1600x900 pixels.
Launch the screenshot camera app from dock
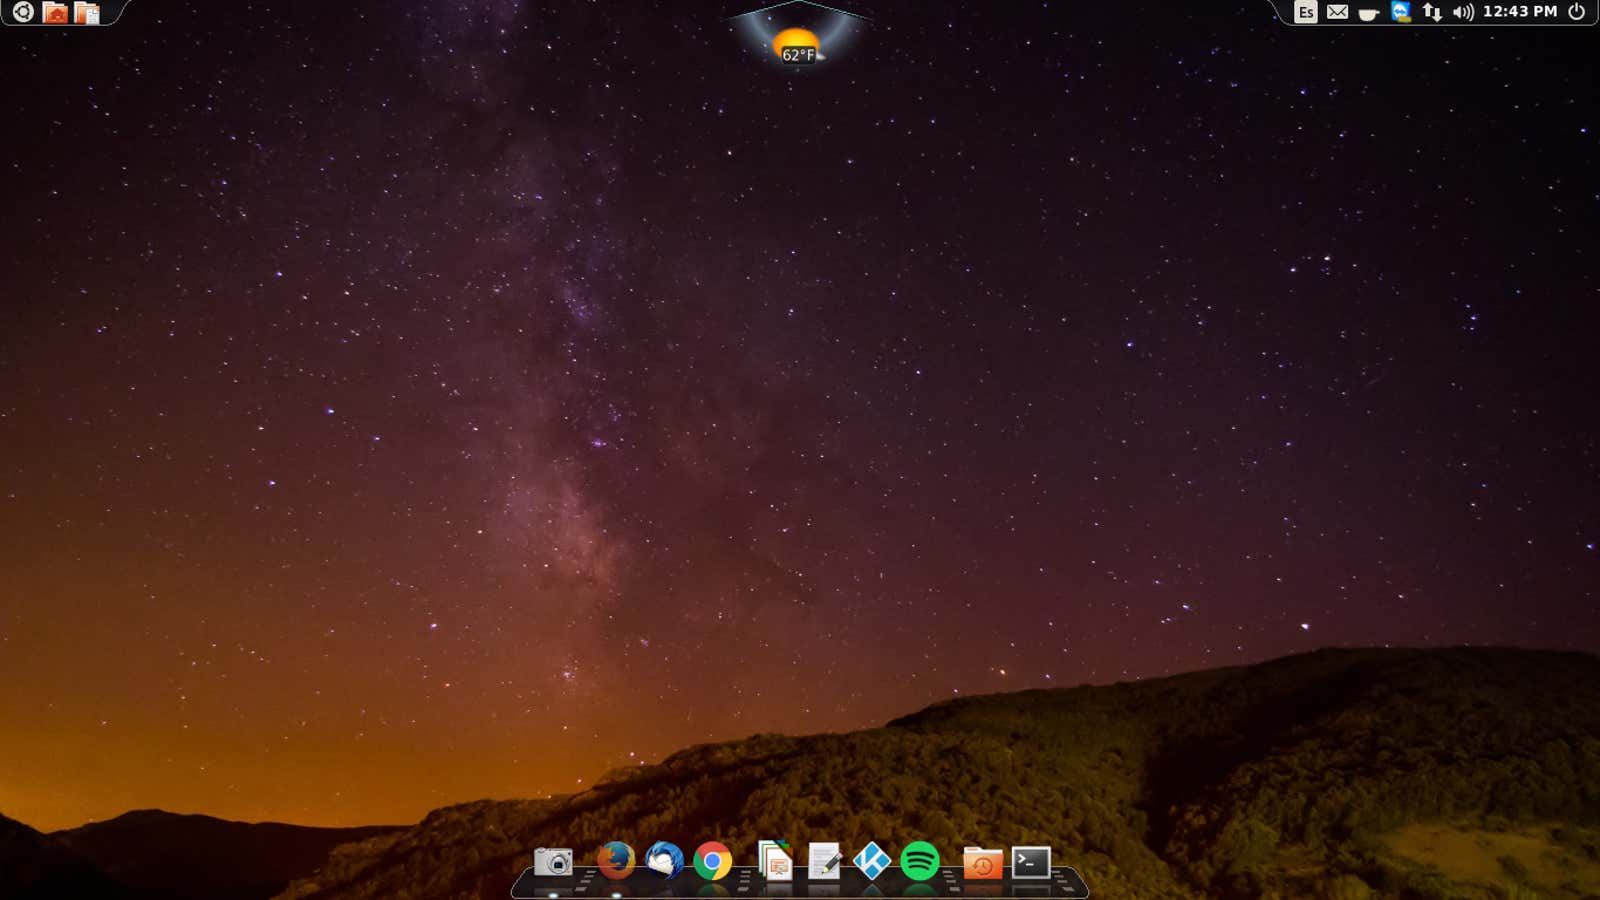[553, 861]
